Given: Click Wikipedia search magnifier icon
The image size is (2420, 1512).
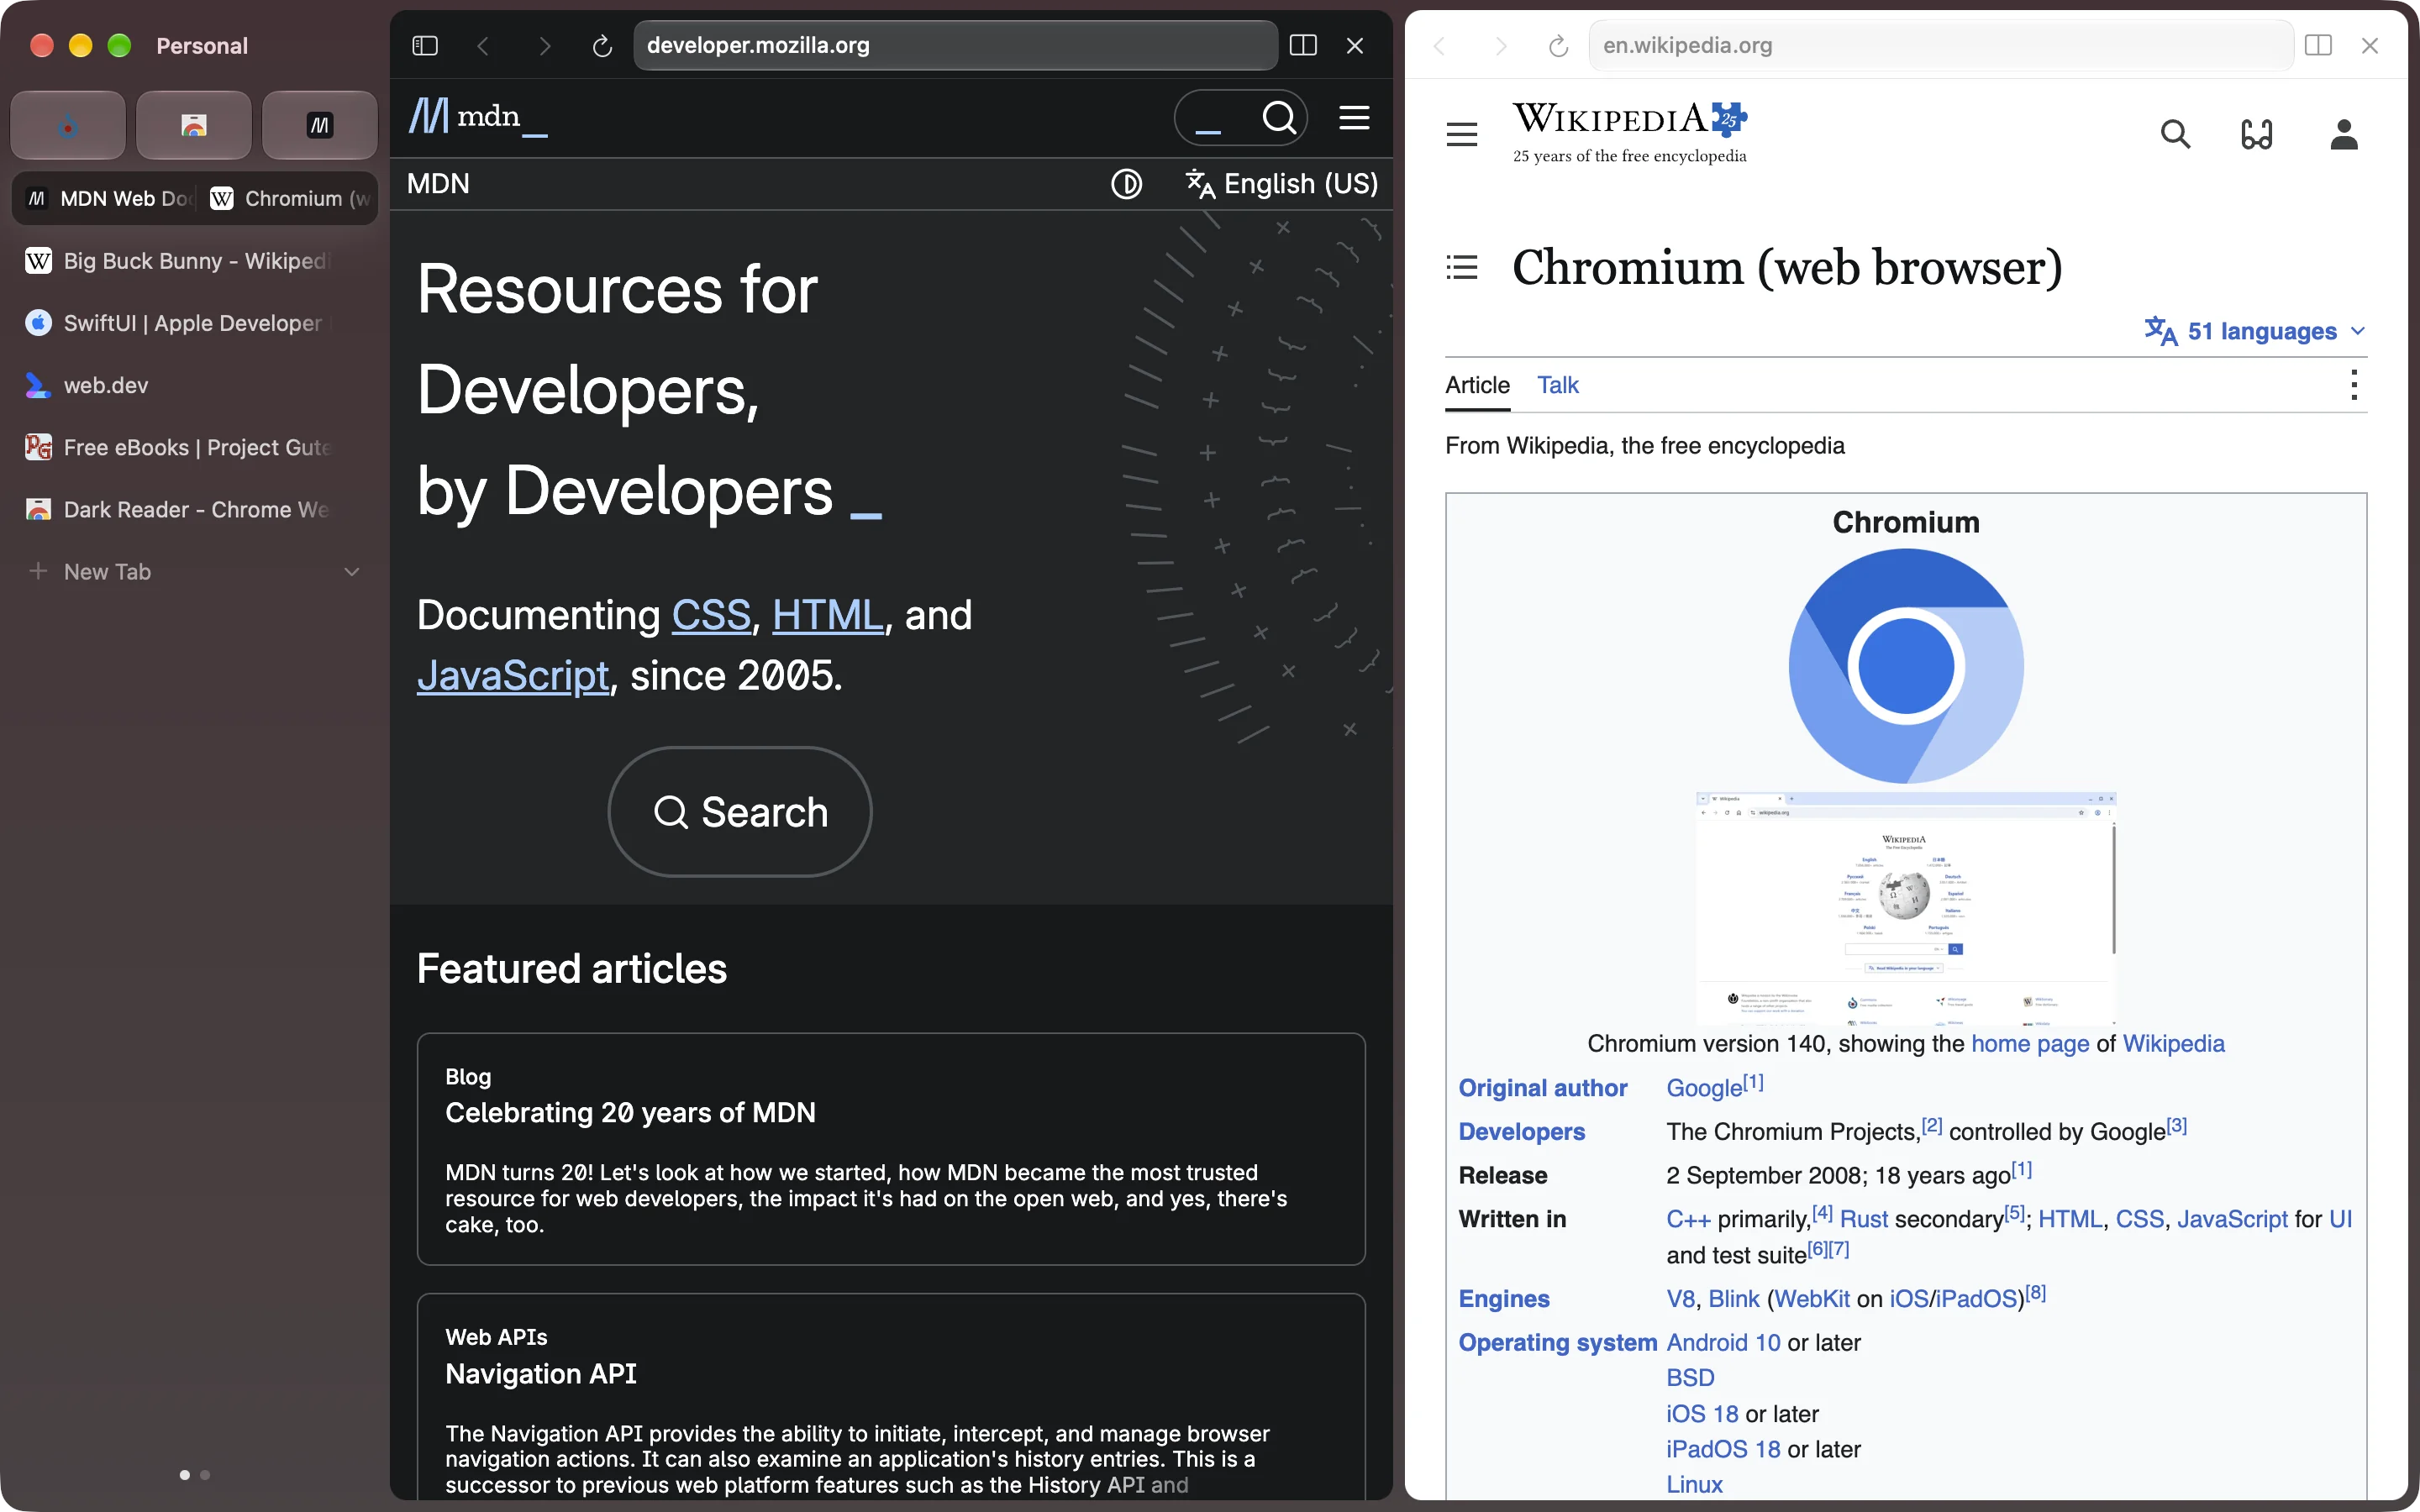Looking at the screenshot, I should (x=2175, y=134).
